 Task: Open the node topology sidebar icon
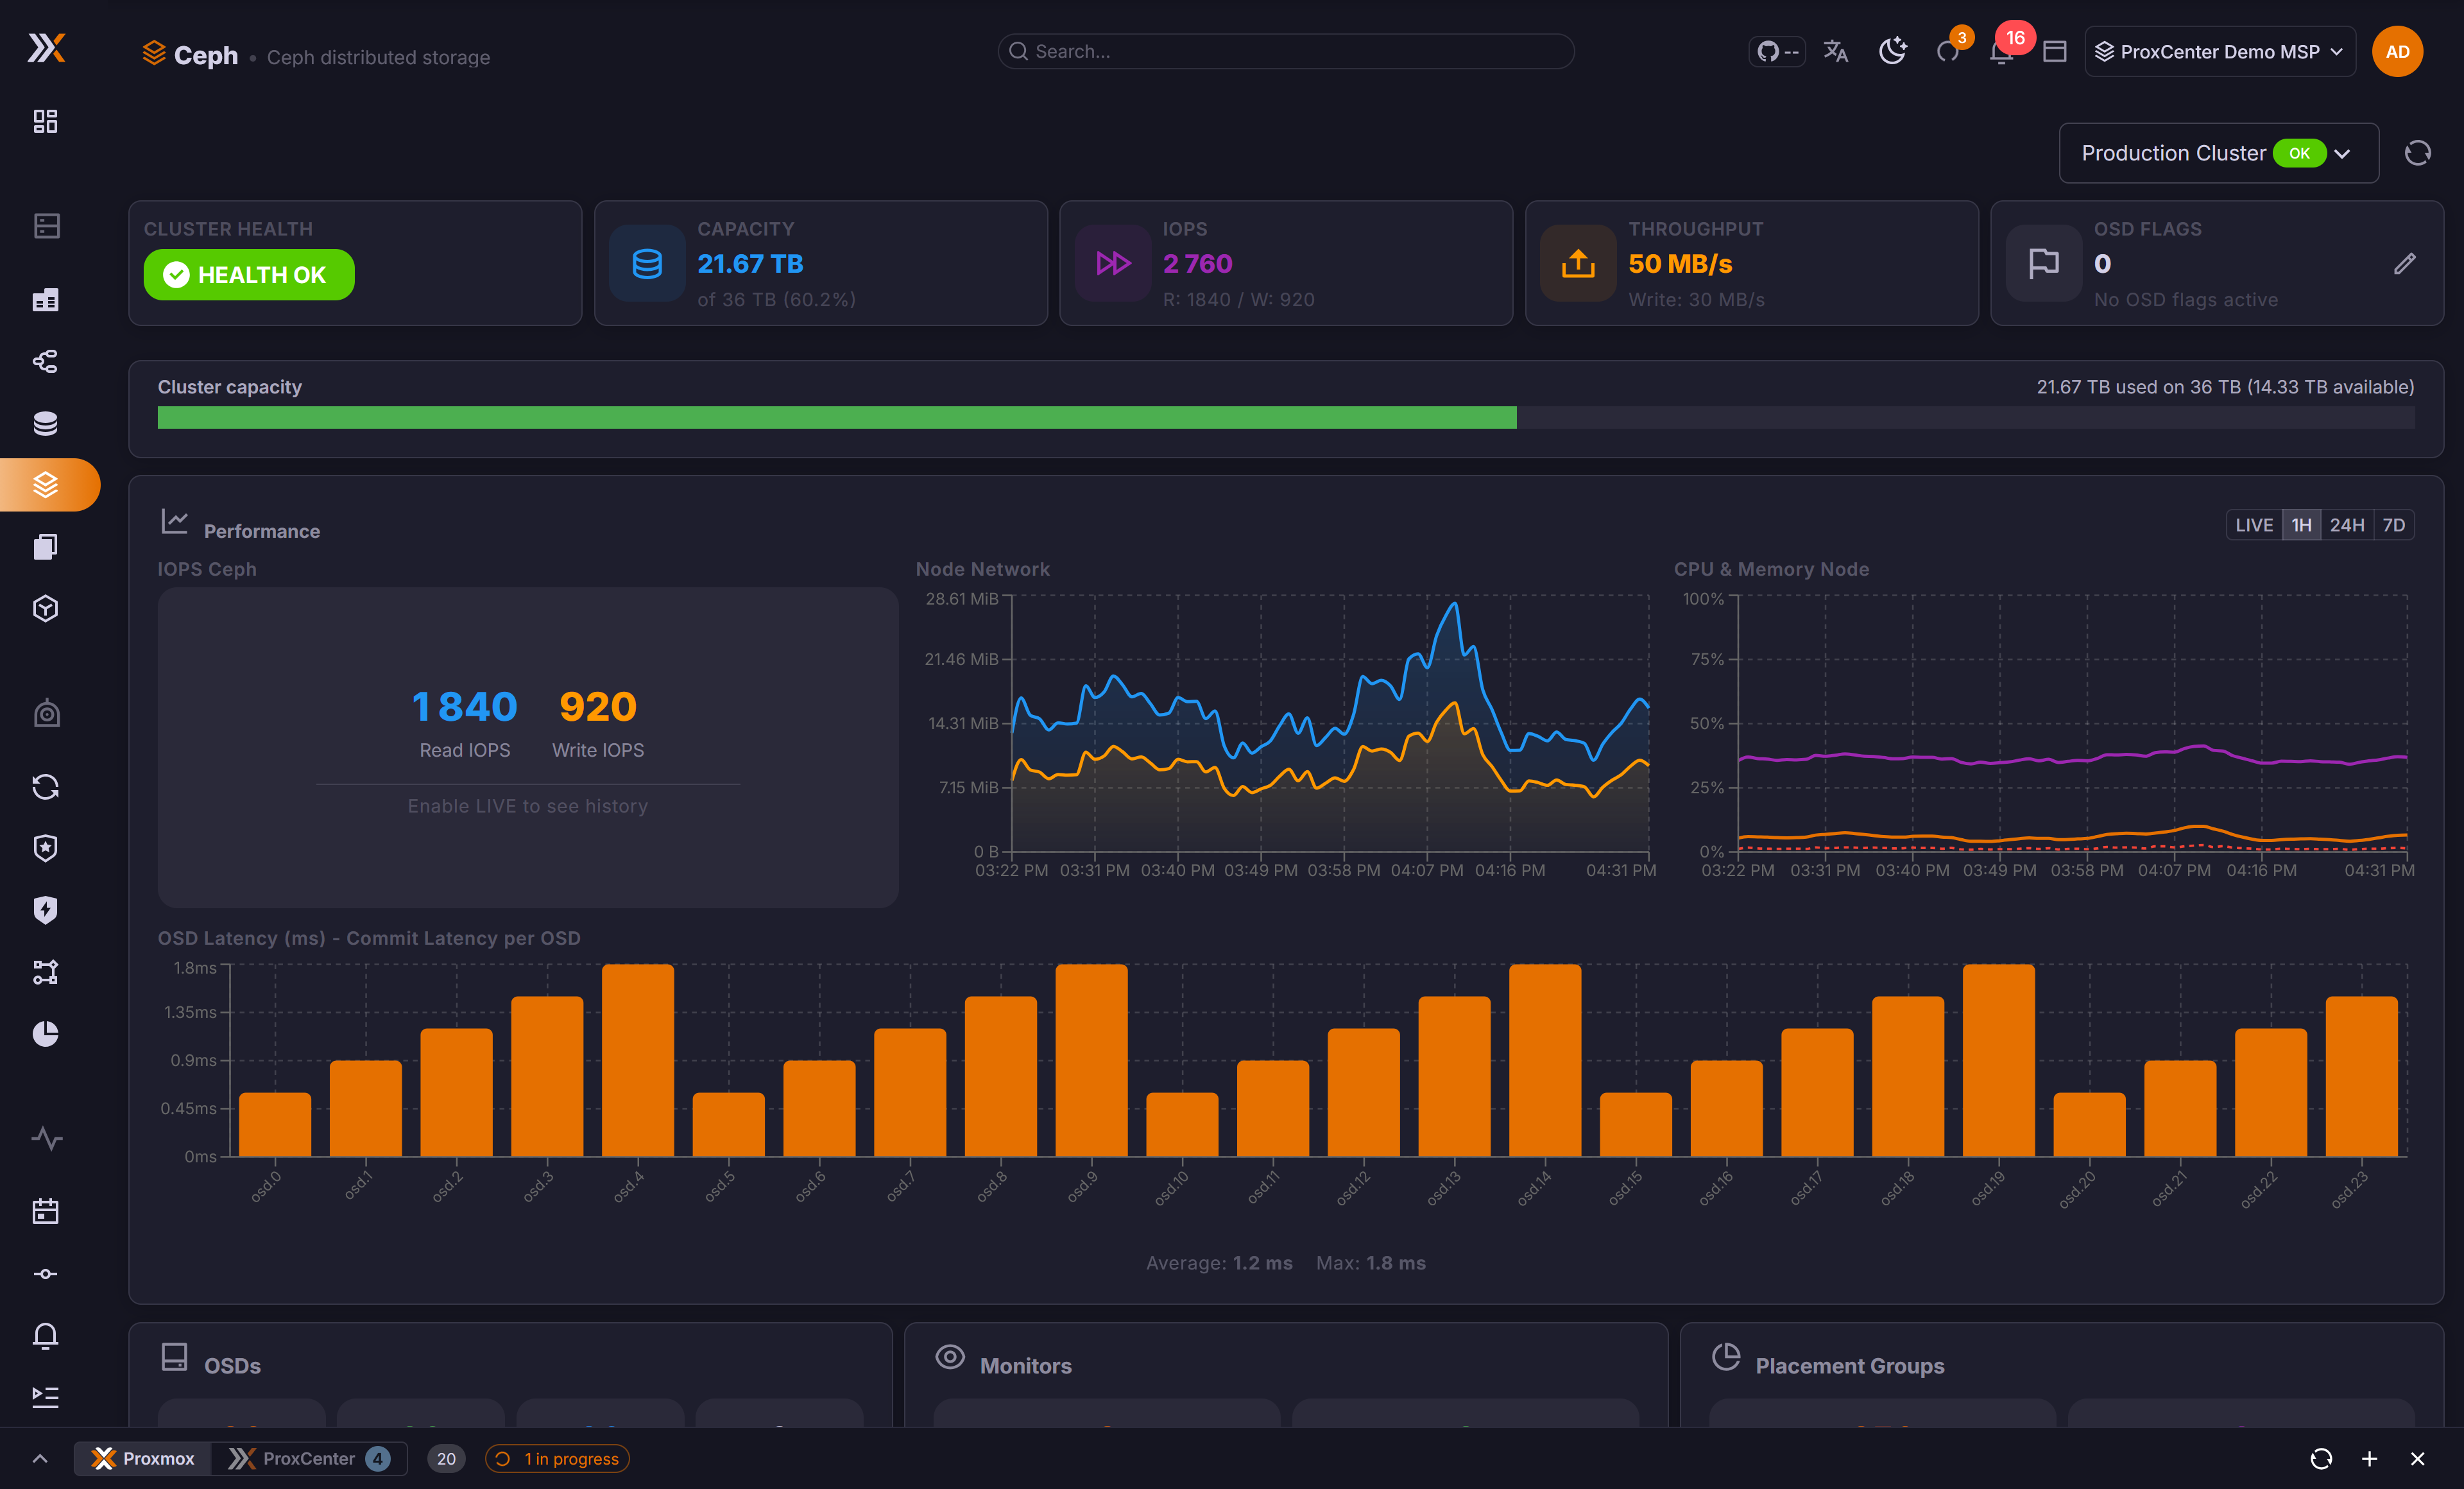pos(46,972)
